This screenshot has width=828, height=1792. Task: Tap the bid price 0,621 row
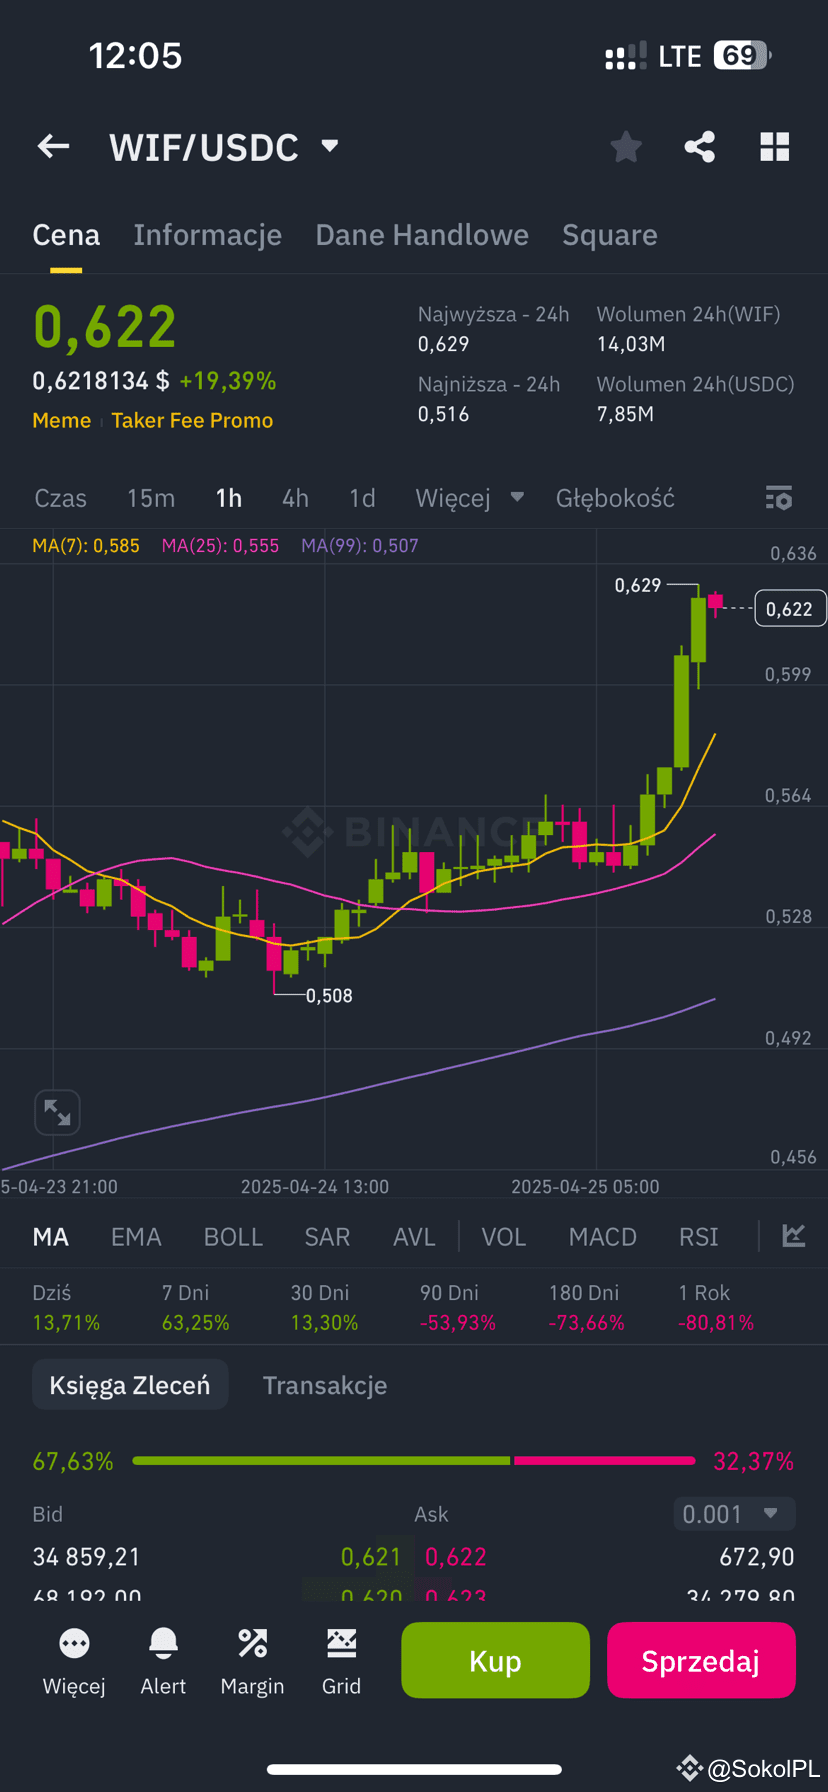click(x=371, y=1557)
